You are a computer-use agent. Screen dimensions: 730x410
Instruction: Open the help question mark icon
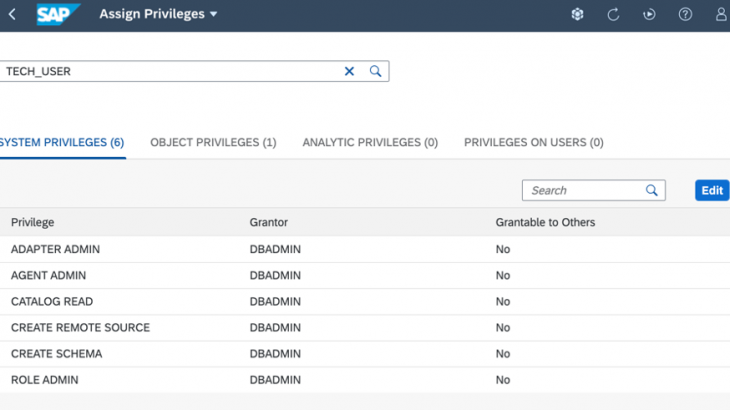tap(685, 15)
